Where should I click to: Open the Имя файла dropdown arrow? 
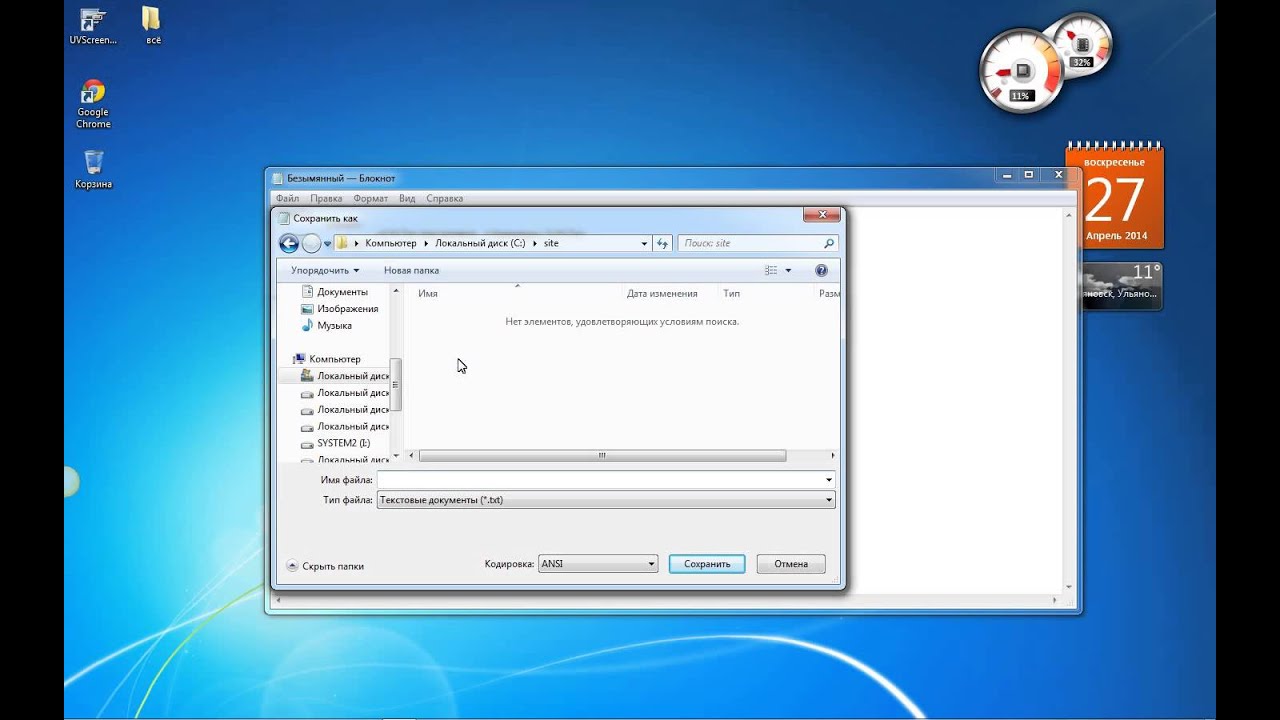(x=829, y=480)
